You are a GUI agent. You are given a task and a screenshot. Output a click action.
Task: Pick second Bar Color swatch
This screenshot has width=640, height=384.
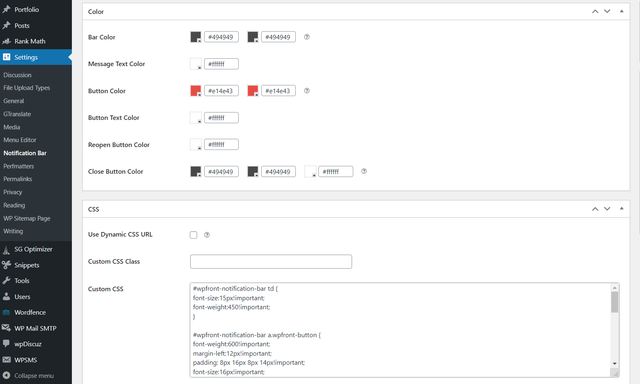253,37
